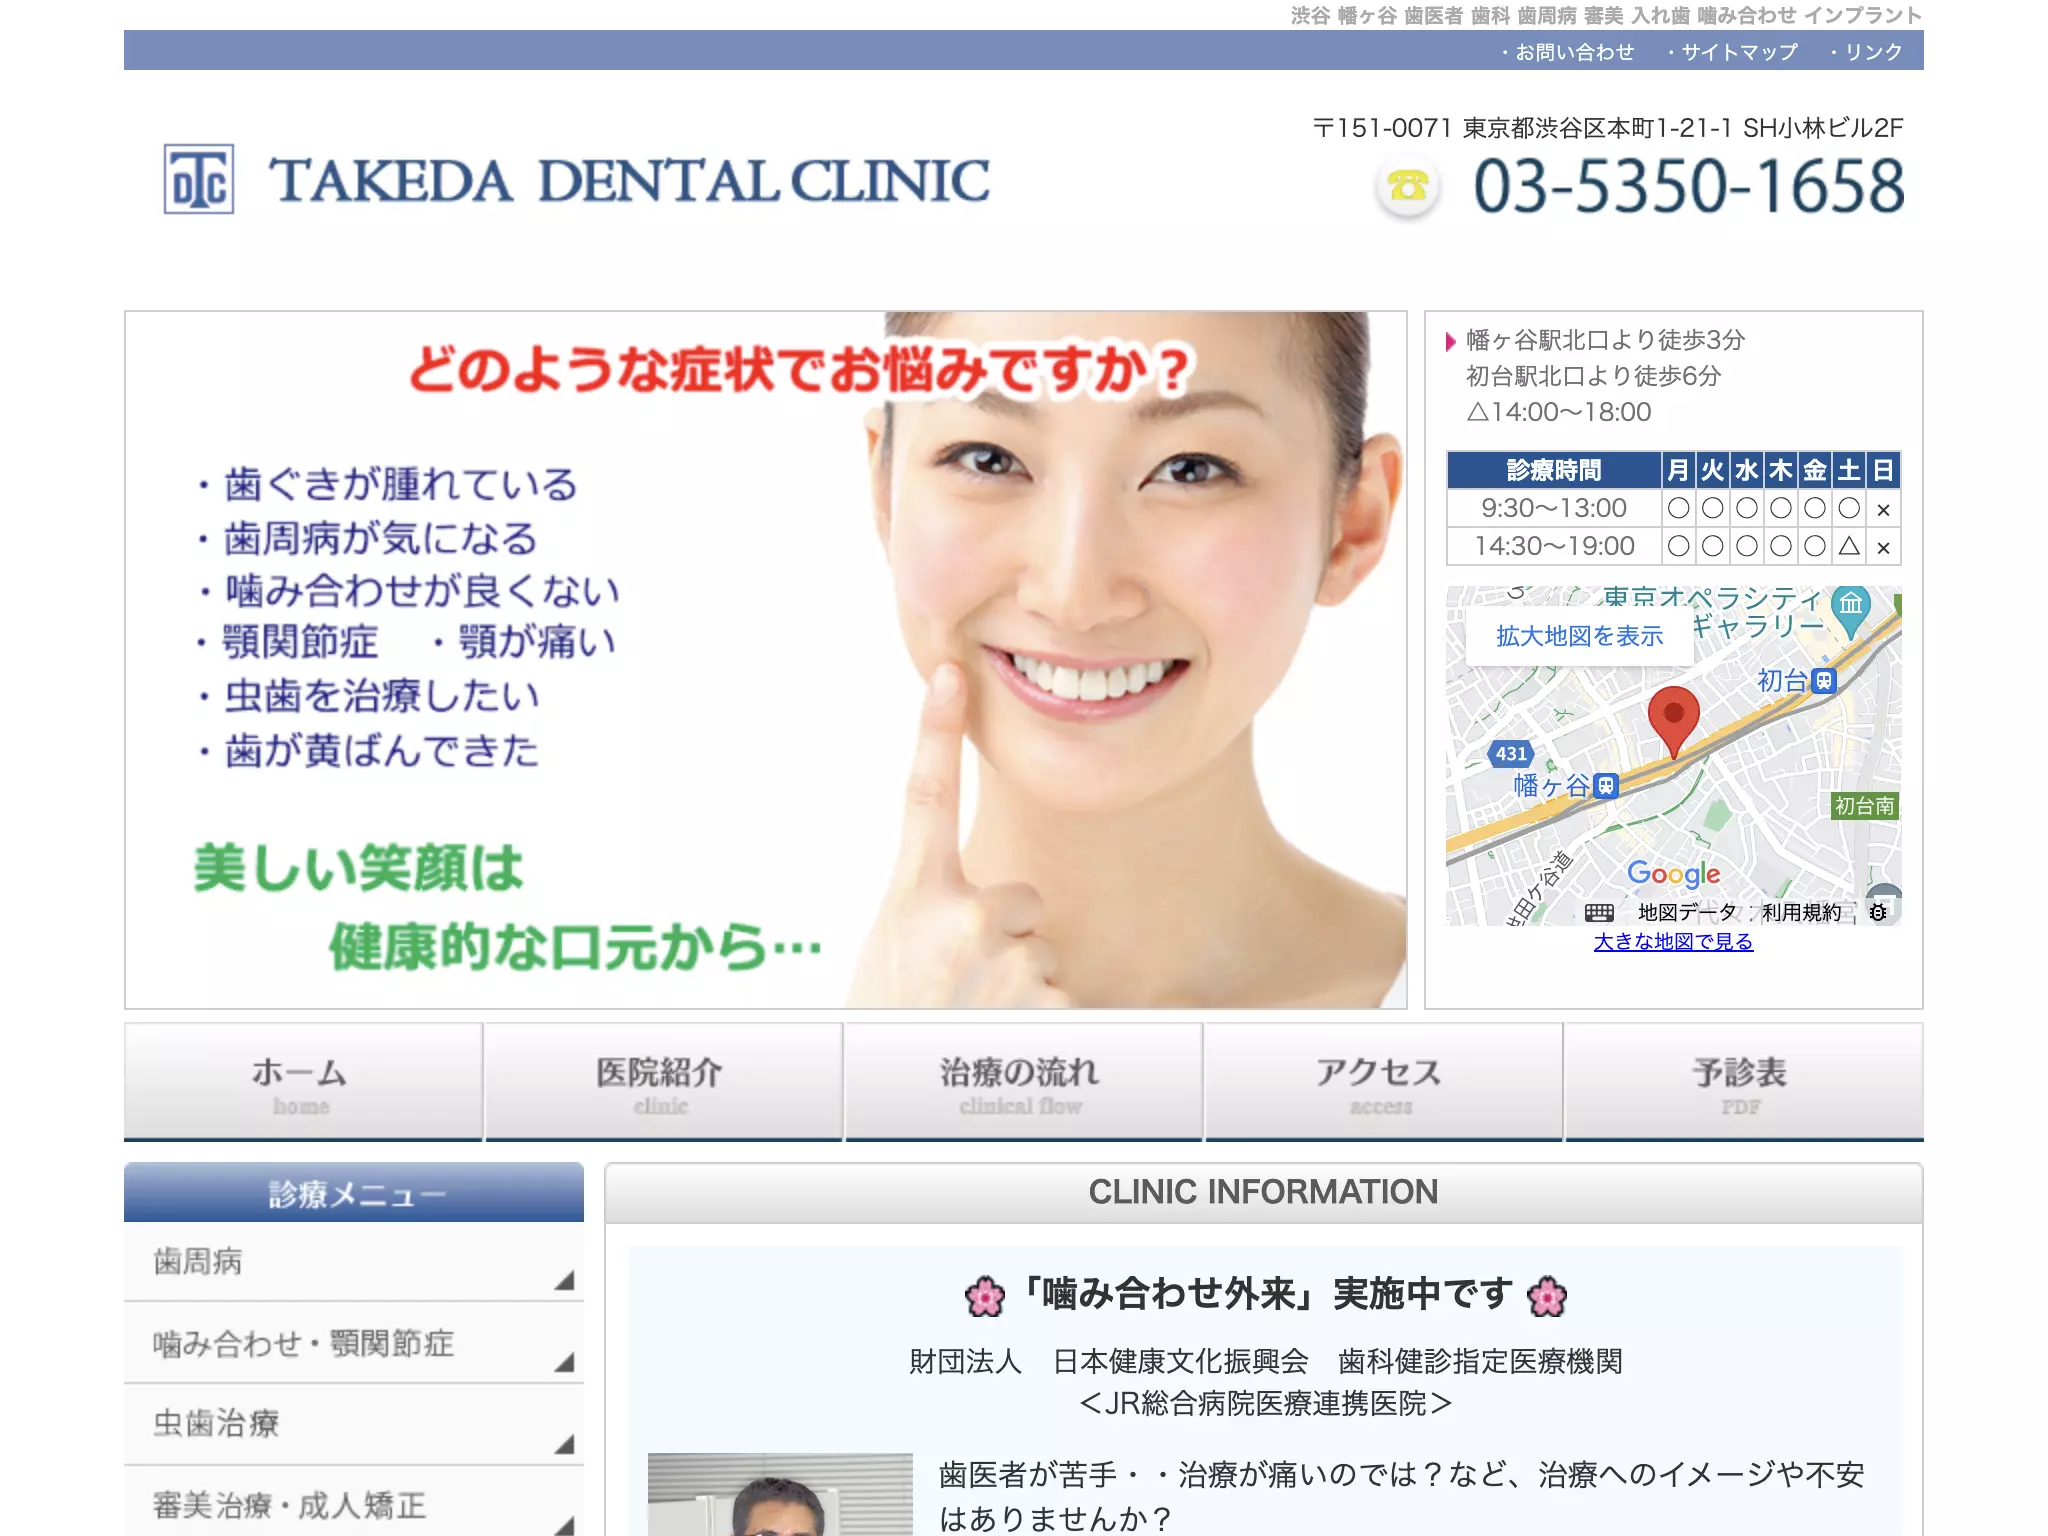This screenshot has width=2048, height=1536.
Task: Click the smiling woman hero banner image
Action: pos(766,660)
